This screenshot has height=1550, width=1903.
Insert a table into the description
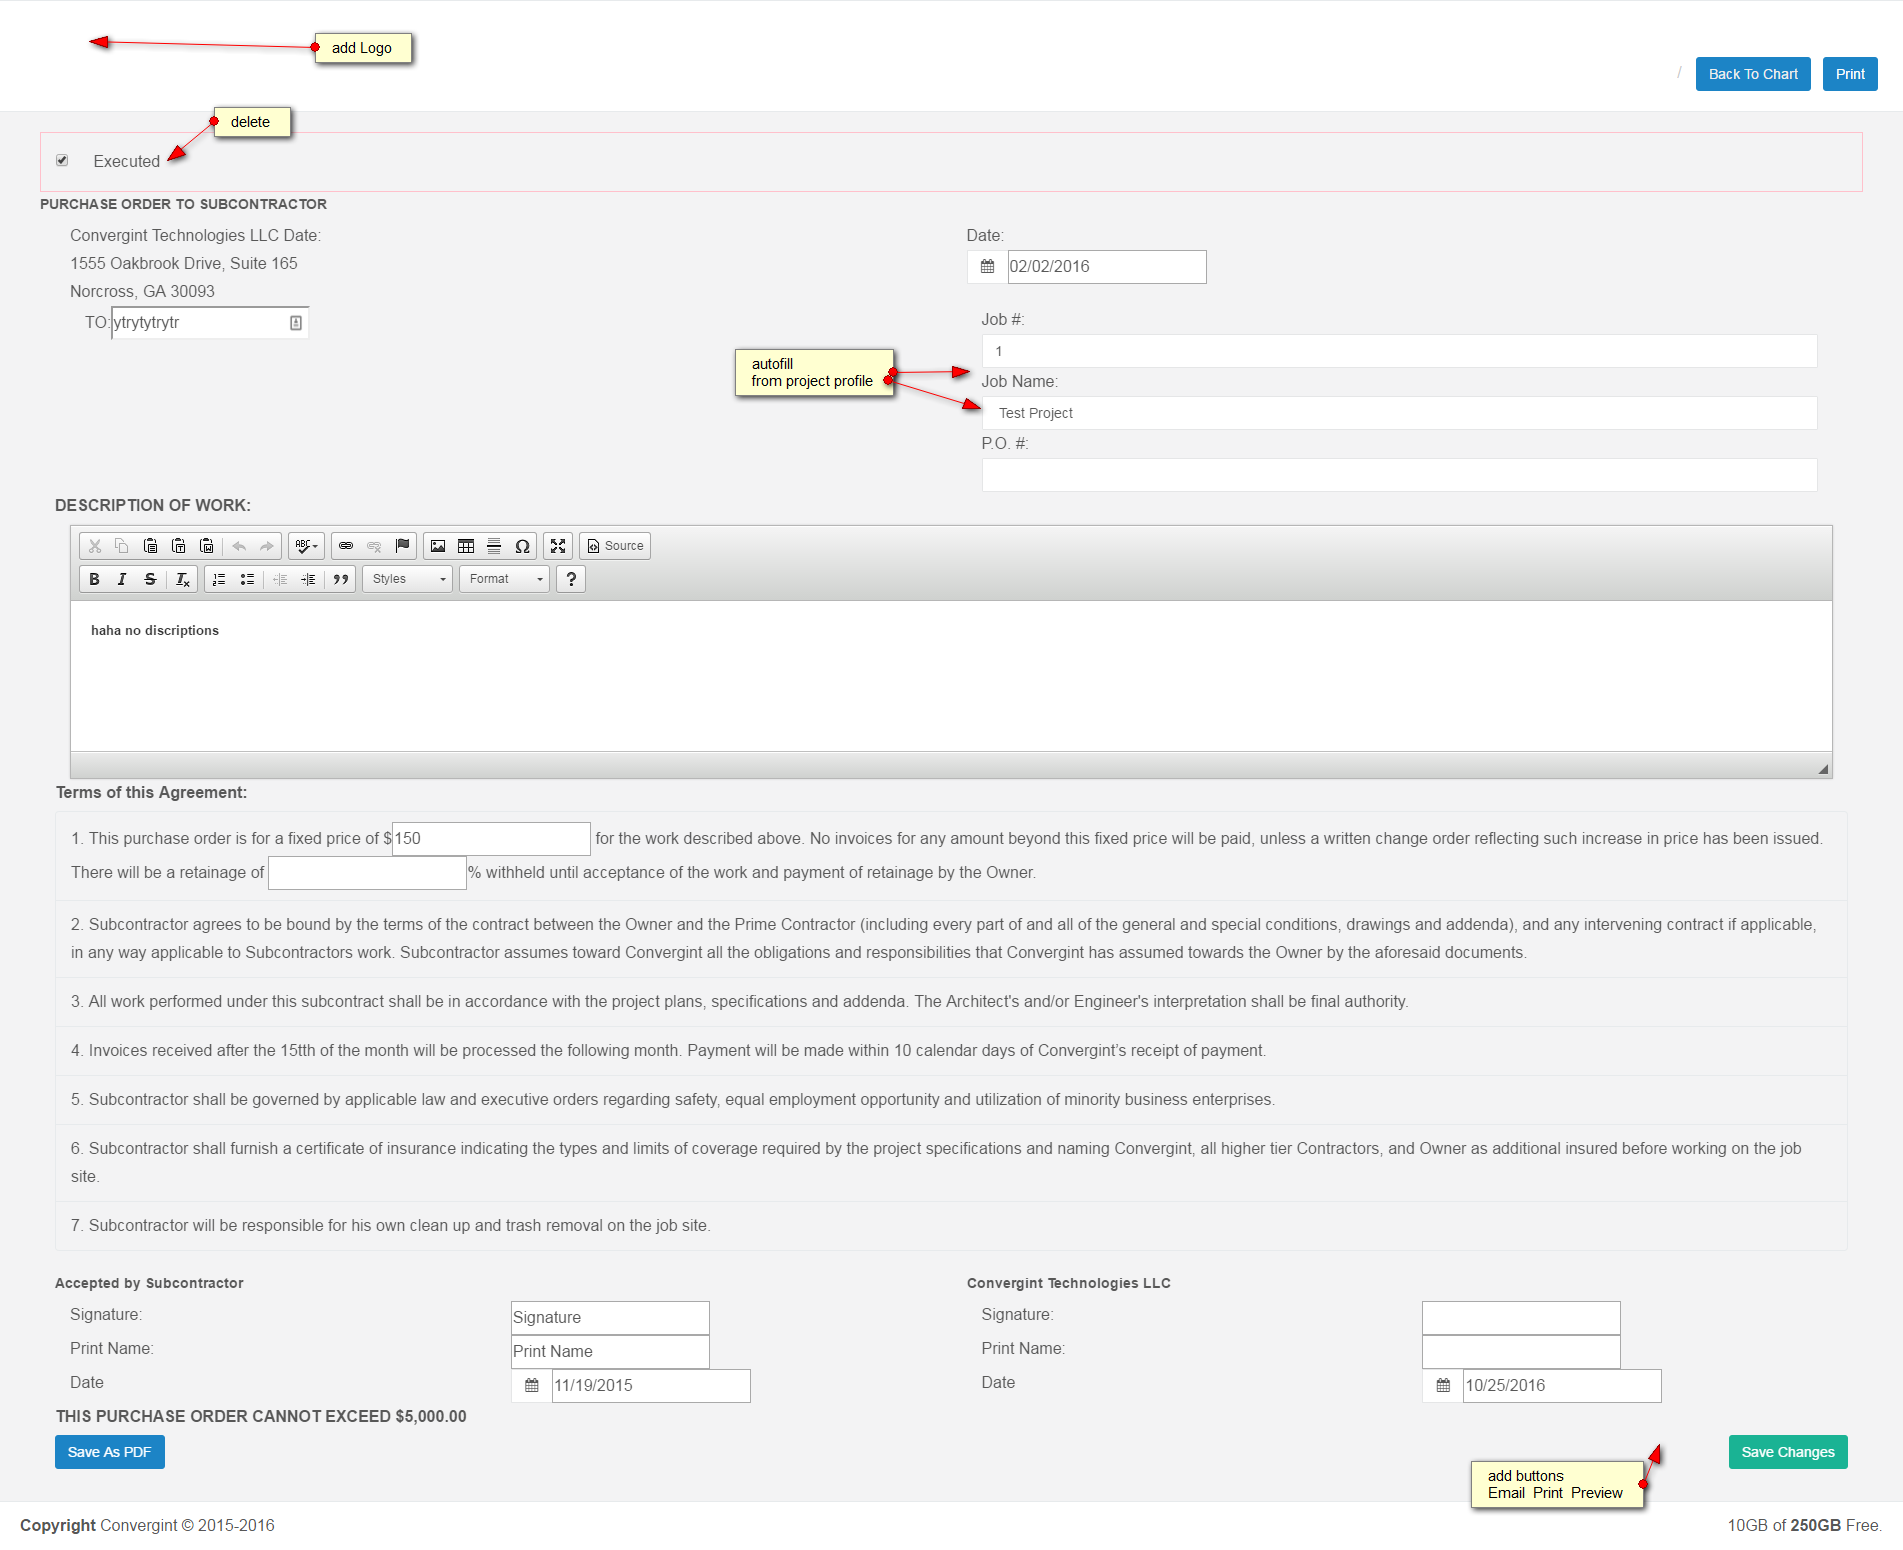click(x=466, y=546)
